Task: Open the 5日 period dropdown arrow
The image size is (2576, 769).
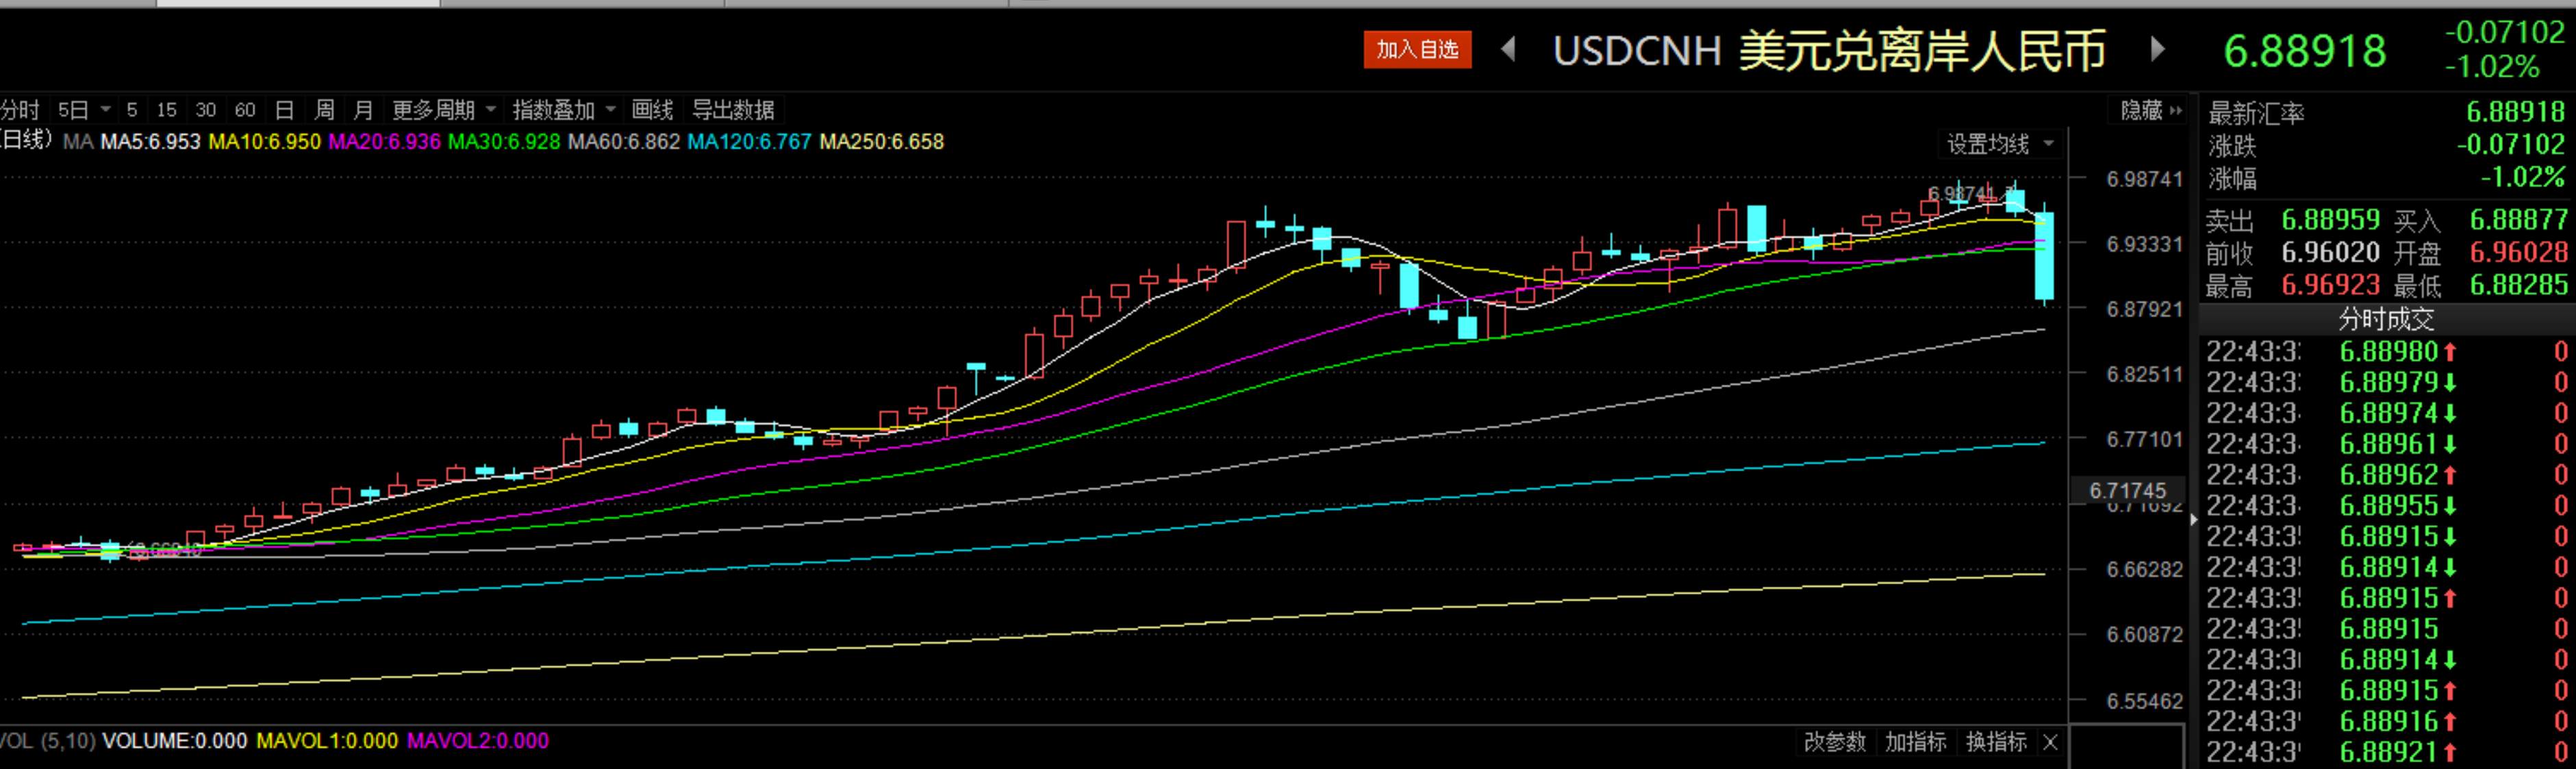Action: pyautogui.click(x=105, y=110)
